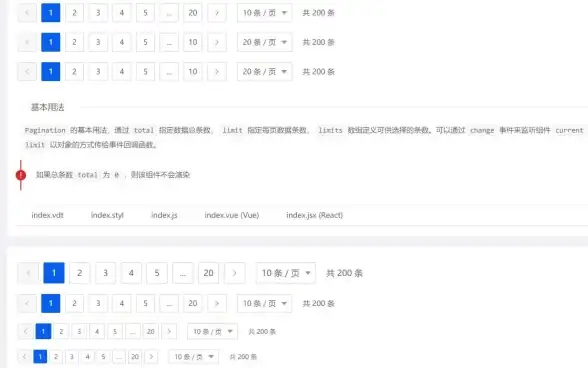Select page 4 in the largest pagination row

131,273
